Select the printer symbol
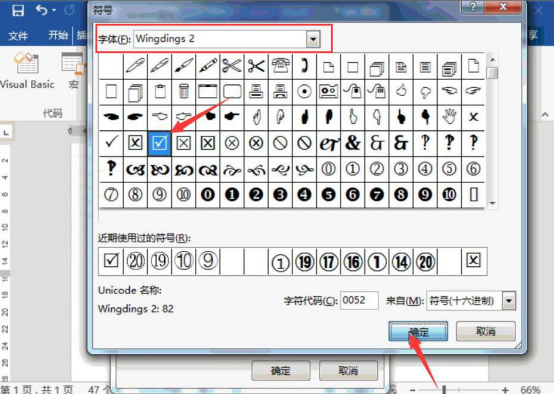This screenshot has width=554, height=394. 256,92
